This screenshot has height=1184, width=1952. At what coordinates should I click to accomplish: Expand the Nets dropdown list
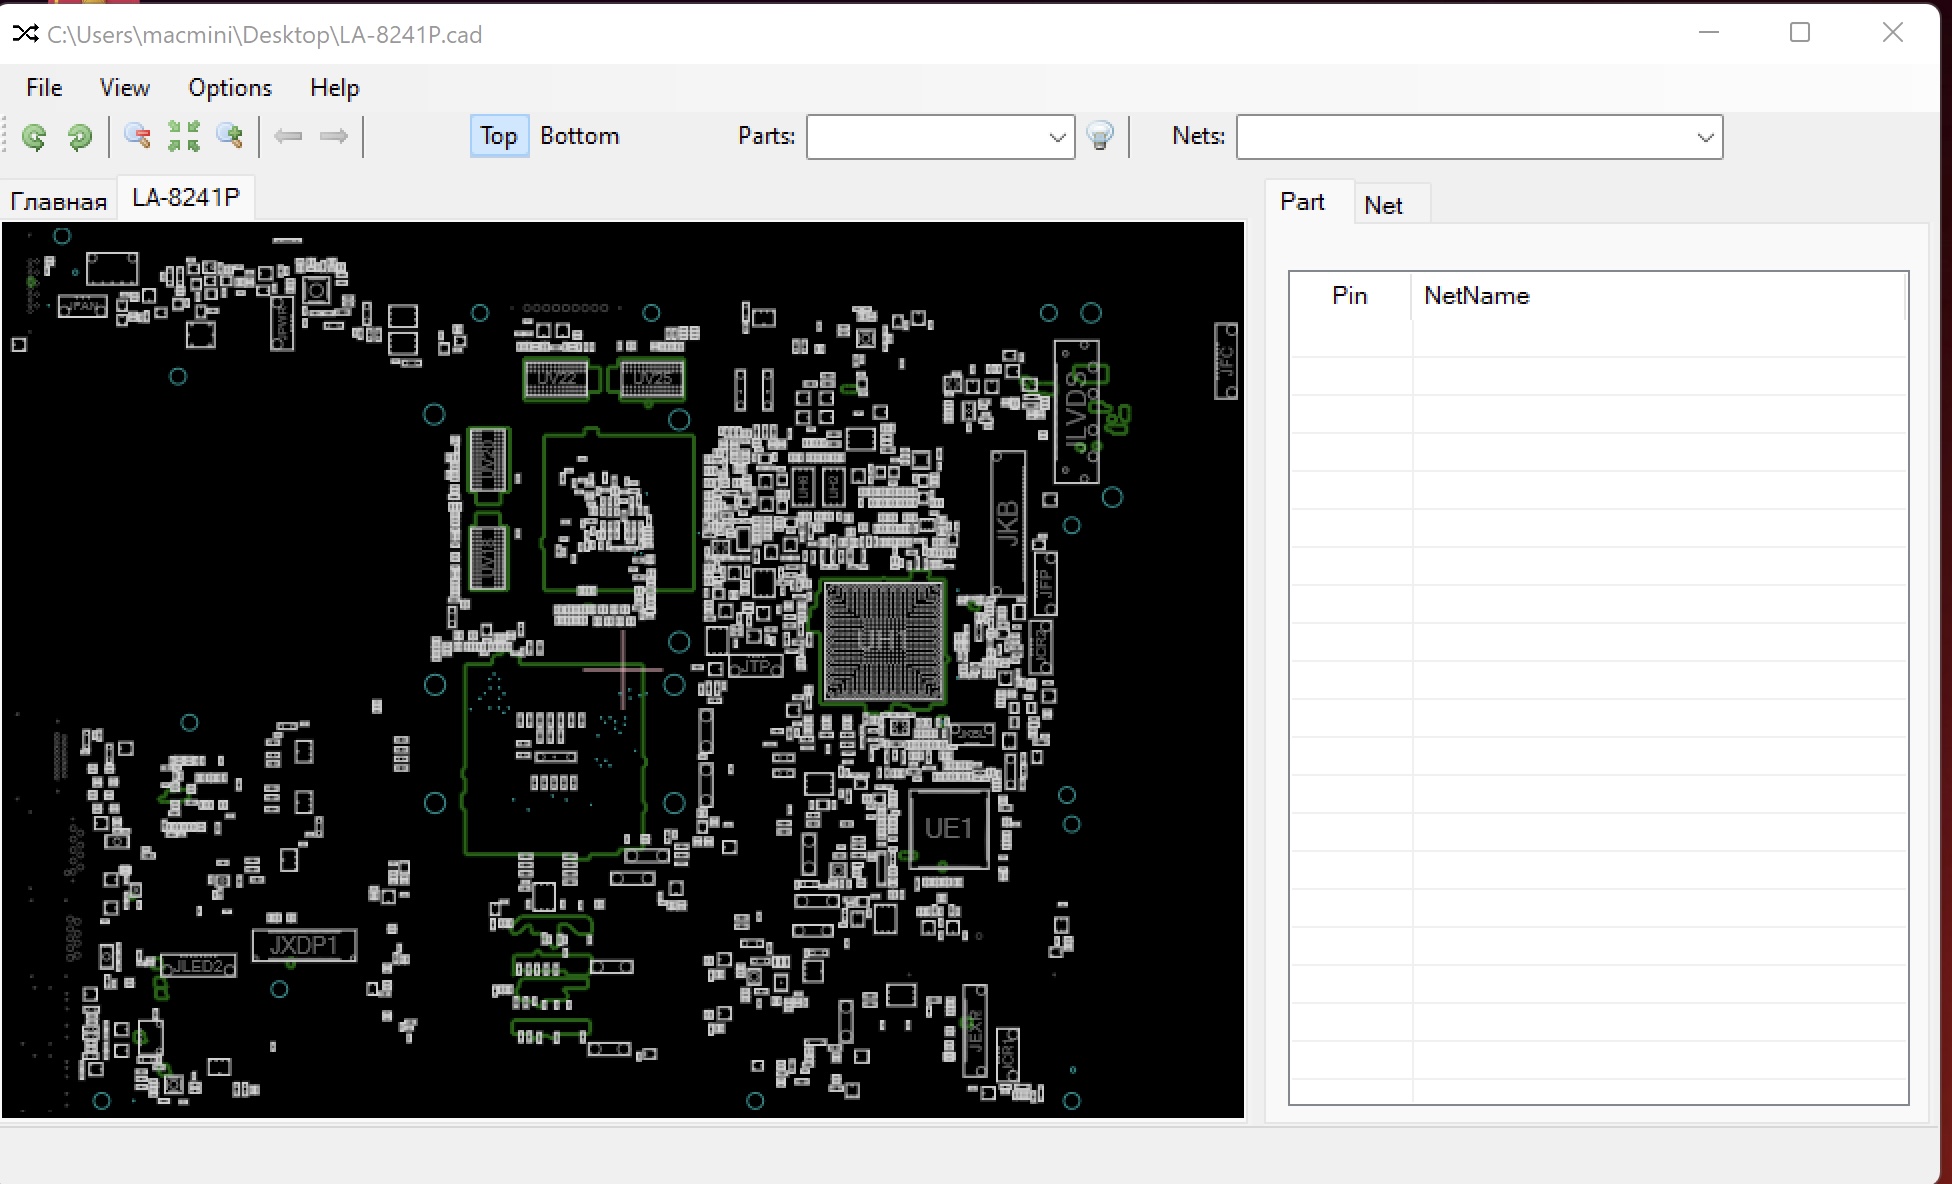point(1705,137)
